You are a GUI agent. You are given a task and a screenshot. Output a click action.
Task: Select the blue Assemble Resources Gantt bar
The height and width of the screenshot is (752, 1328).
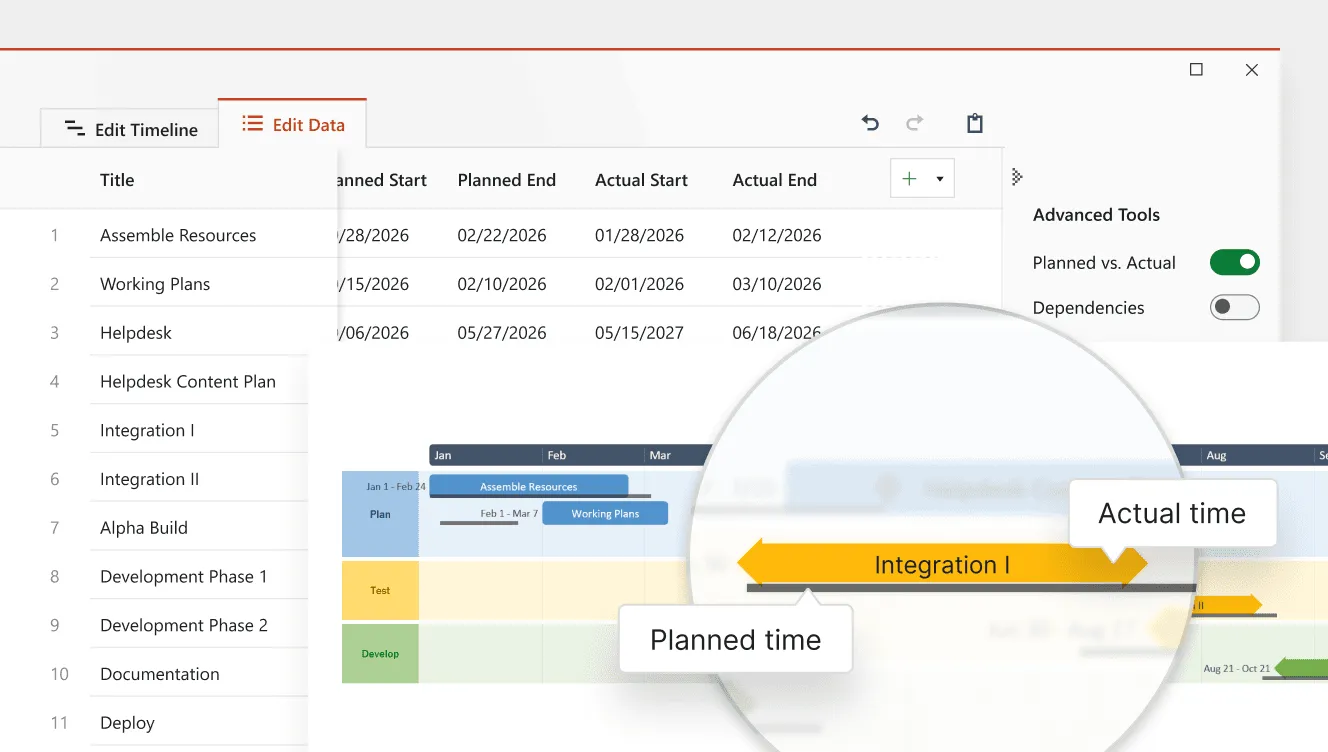528,486
